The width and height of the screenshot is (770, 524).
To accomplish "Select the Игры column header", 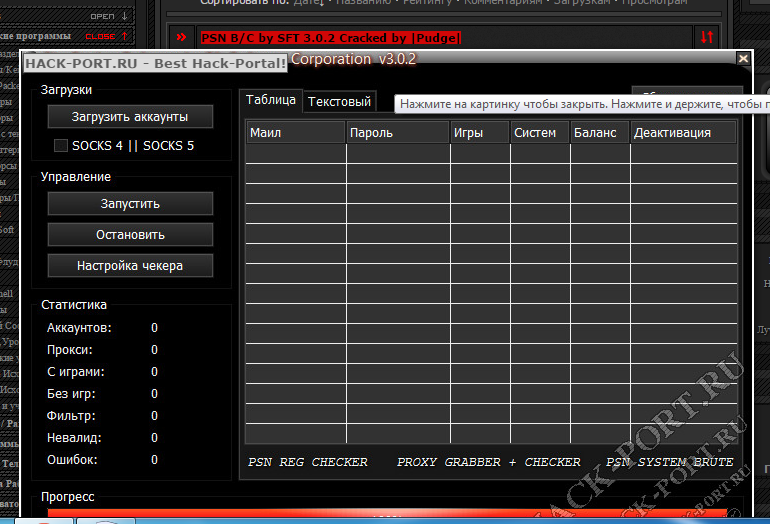I will tap(480, 133).
